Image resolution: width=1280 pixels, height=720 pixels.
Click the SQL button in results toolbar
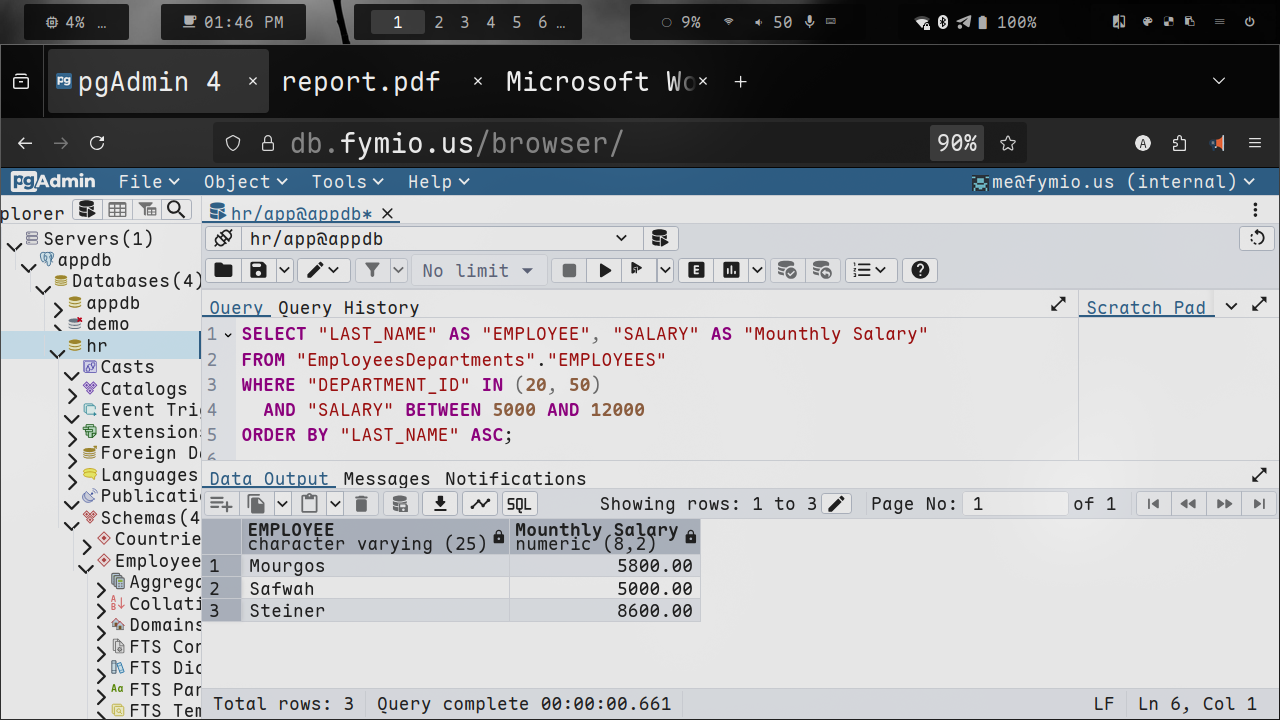pyautogui.click(x=519, y=504)
